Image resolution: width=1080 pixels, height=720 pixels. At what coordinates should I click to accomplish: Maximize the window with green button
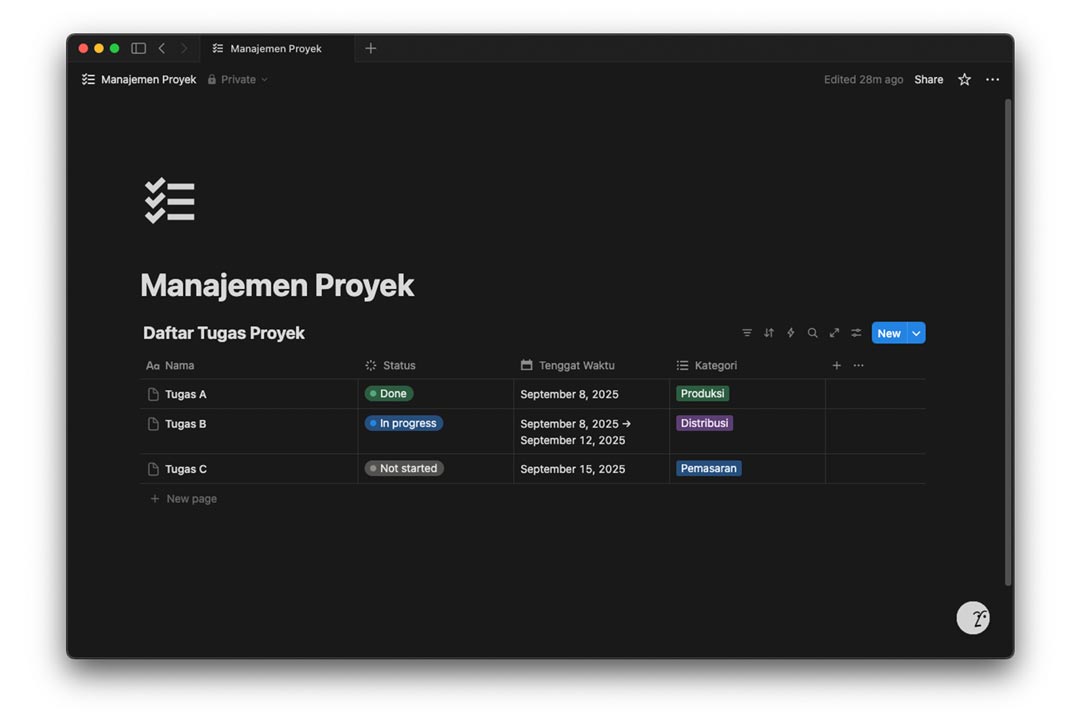pos(114,48)
